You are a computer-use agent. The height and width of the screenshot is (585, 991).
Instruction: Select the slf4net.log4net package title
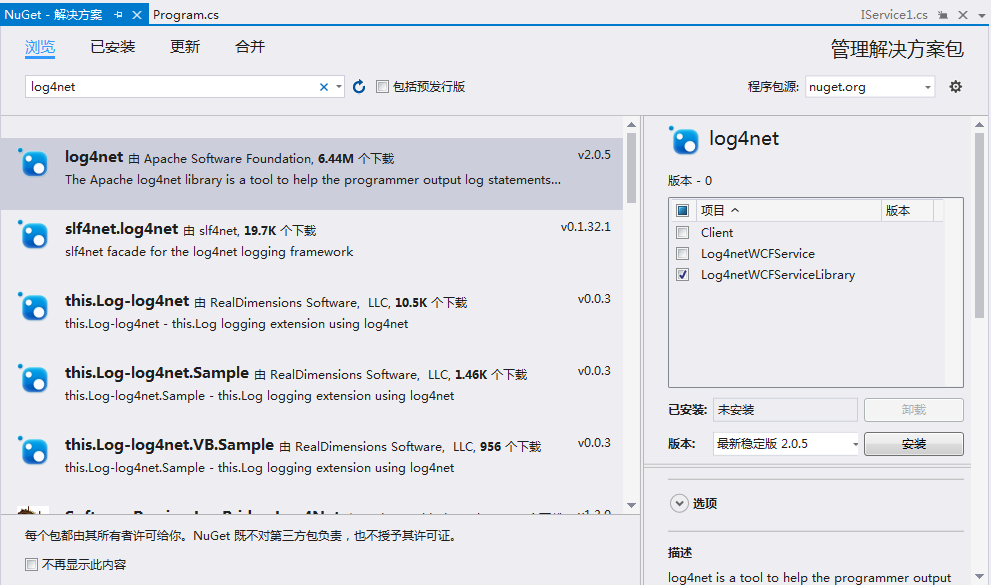(121, 229)
